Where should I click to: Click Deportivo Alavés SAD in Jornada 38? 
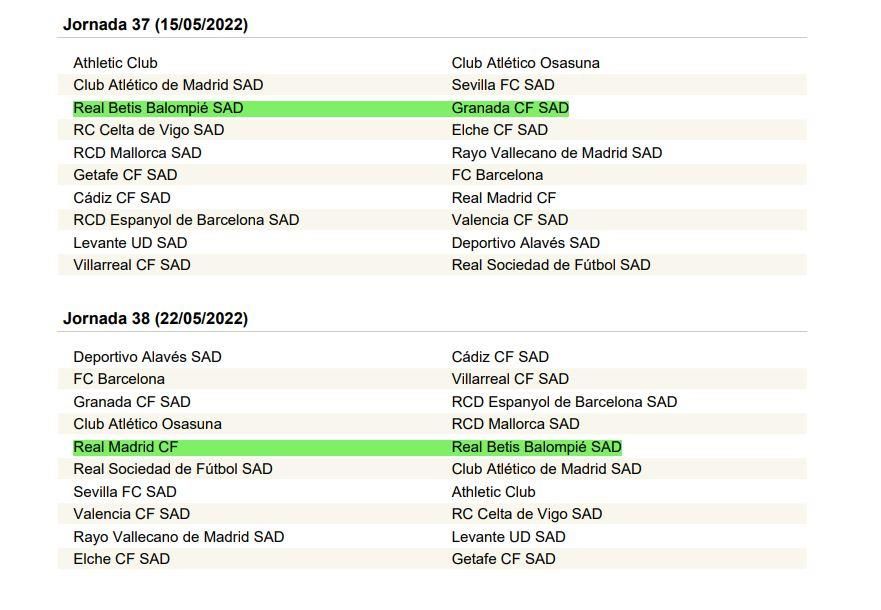pos(147,357)
